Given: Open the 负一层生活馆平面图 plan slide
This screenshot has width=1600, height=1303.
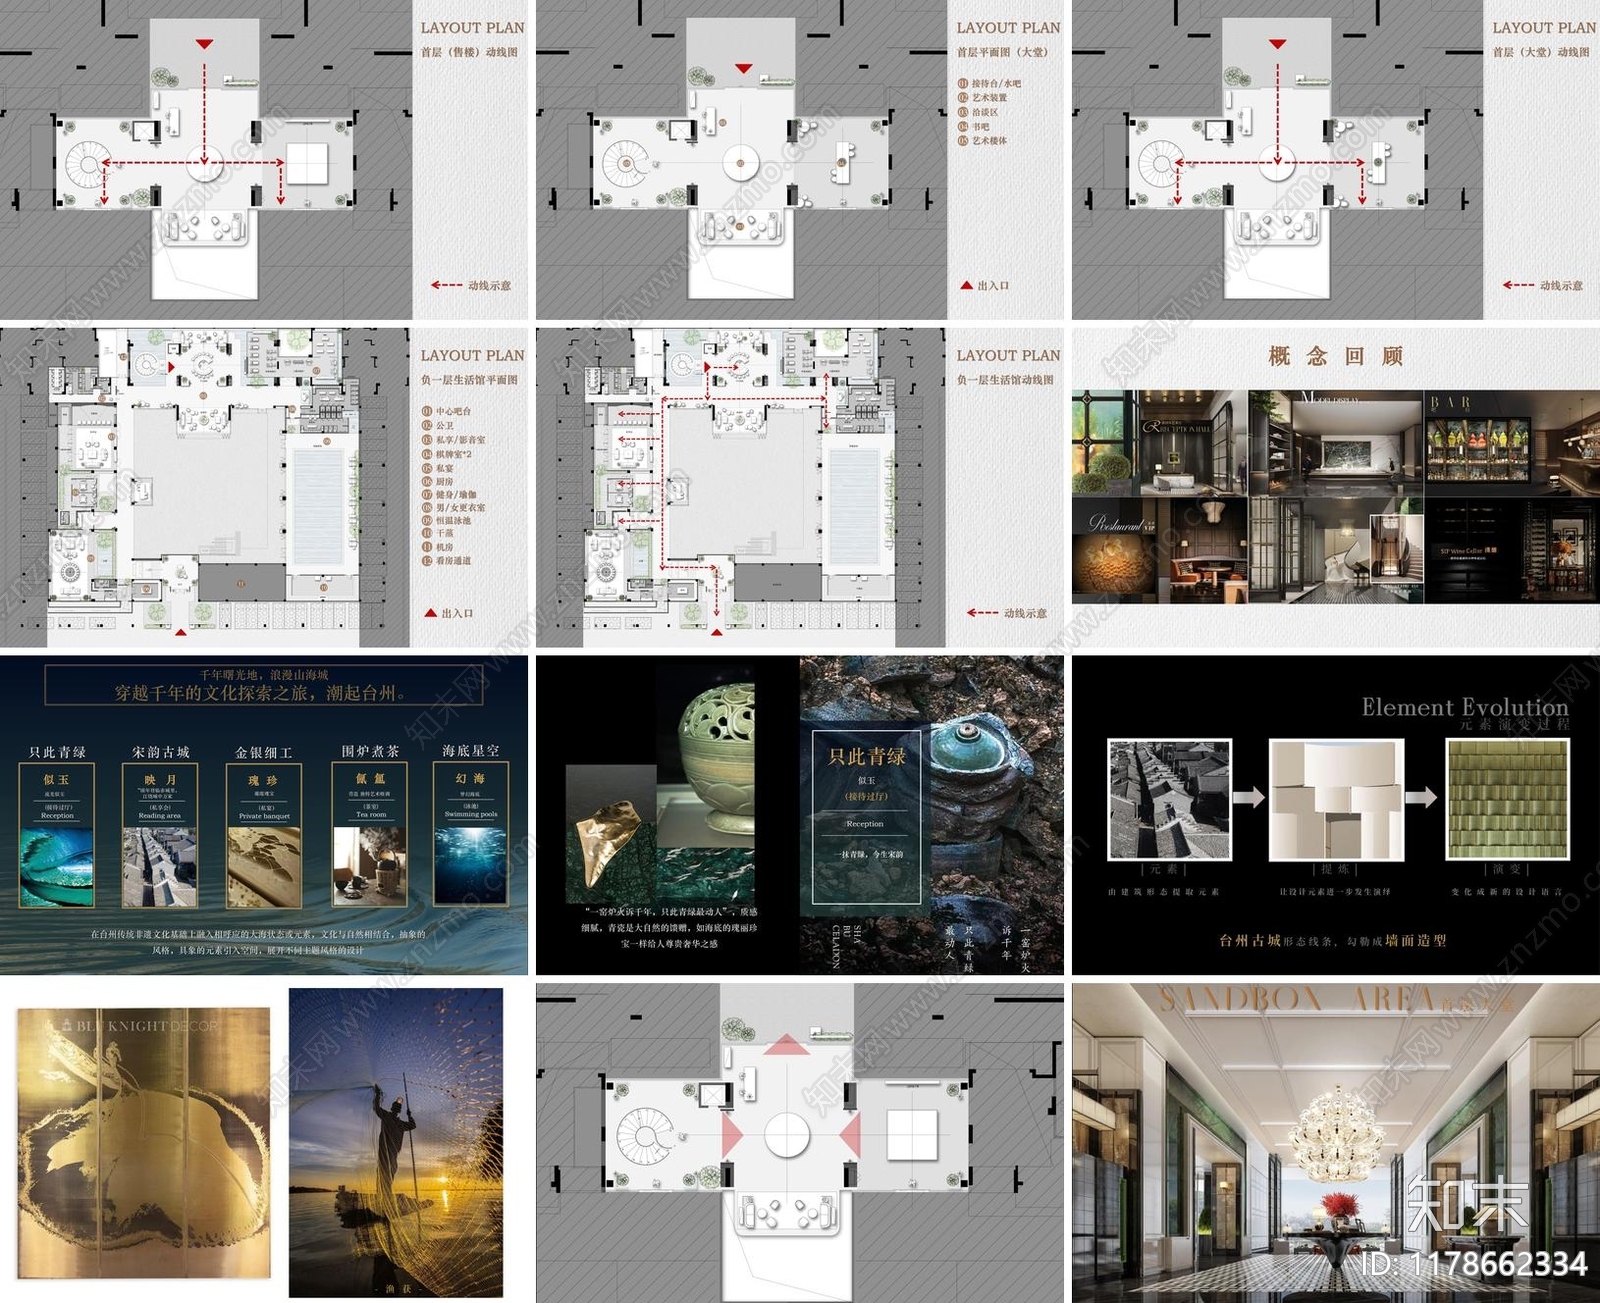Looking at the screenshot, I should pyautogui.click(x=264, y=487).
